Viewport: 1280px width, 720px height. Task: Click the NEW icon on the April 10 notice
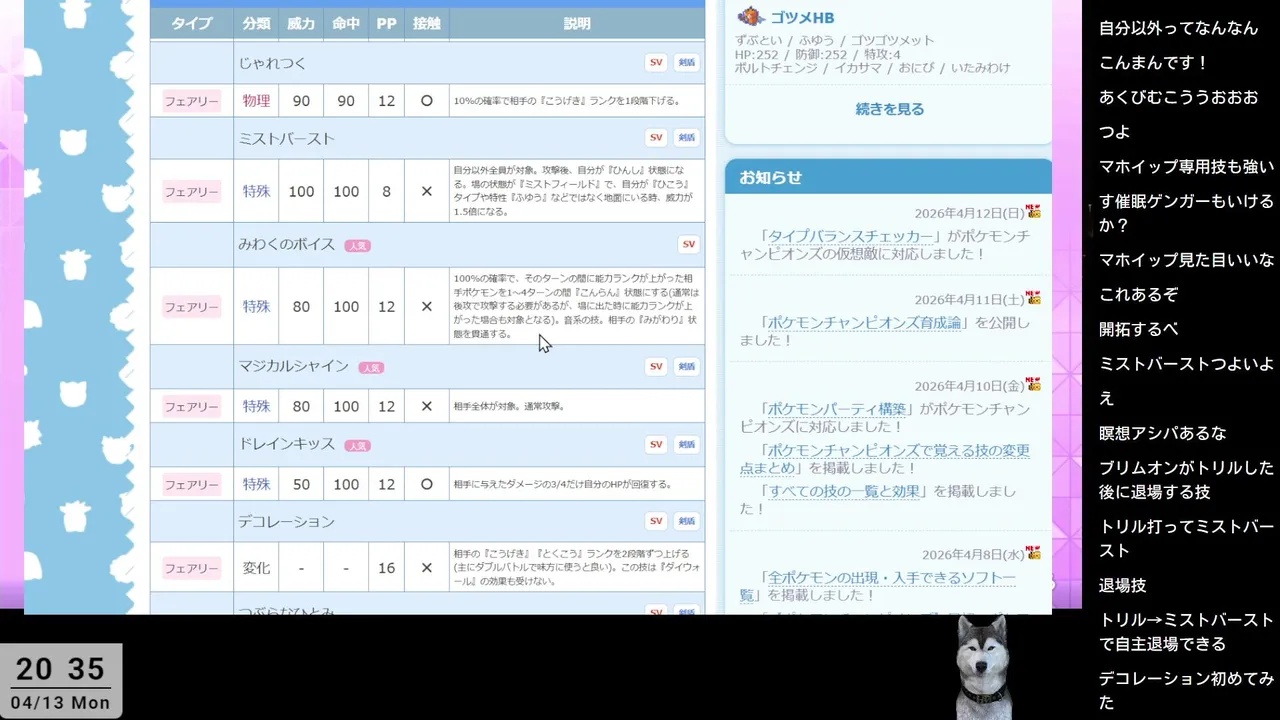pyautogui.click(x=1034, y=385)
